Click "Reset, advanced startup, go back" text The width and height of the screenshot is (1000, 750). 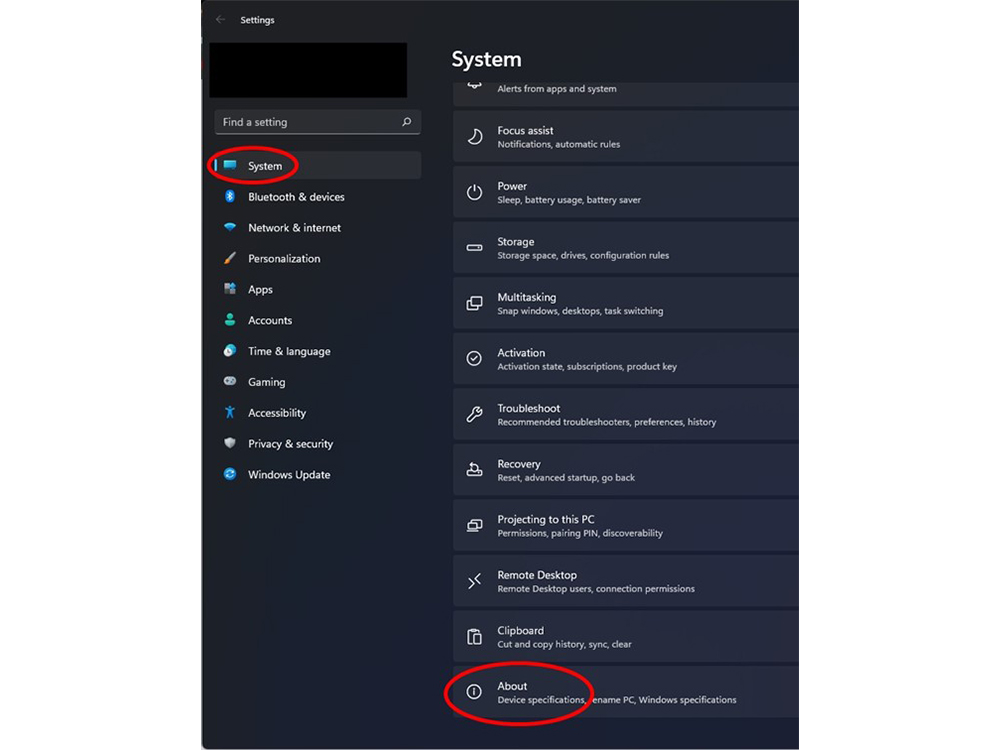tap(566, 477)
